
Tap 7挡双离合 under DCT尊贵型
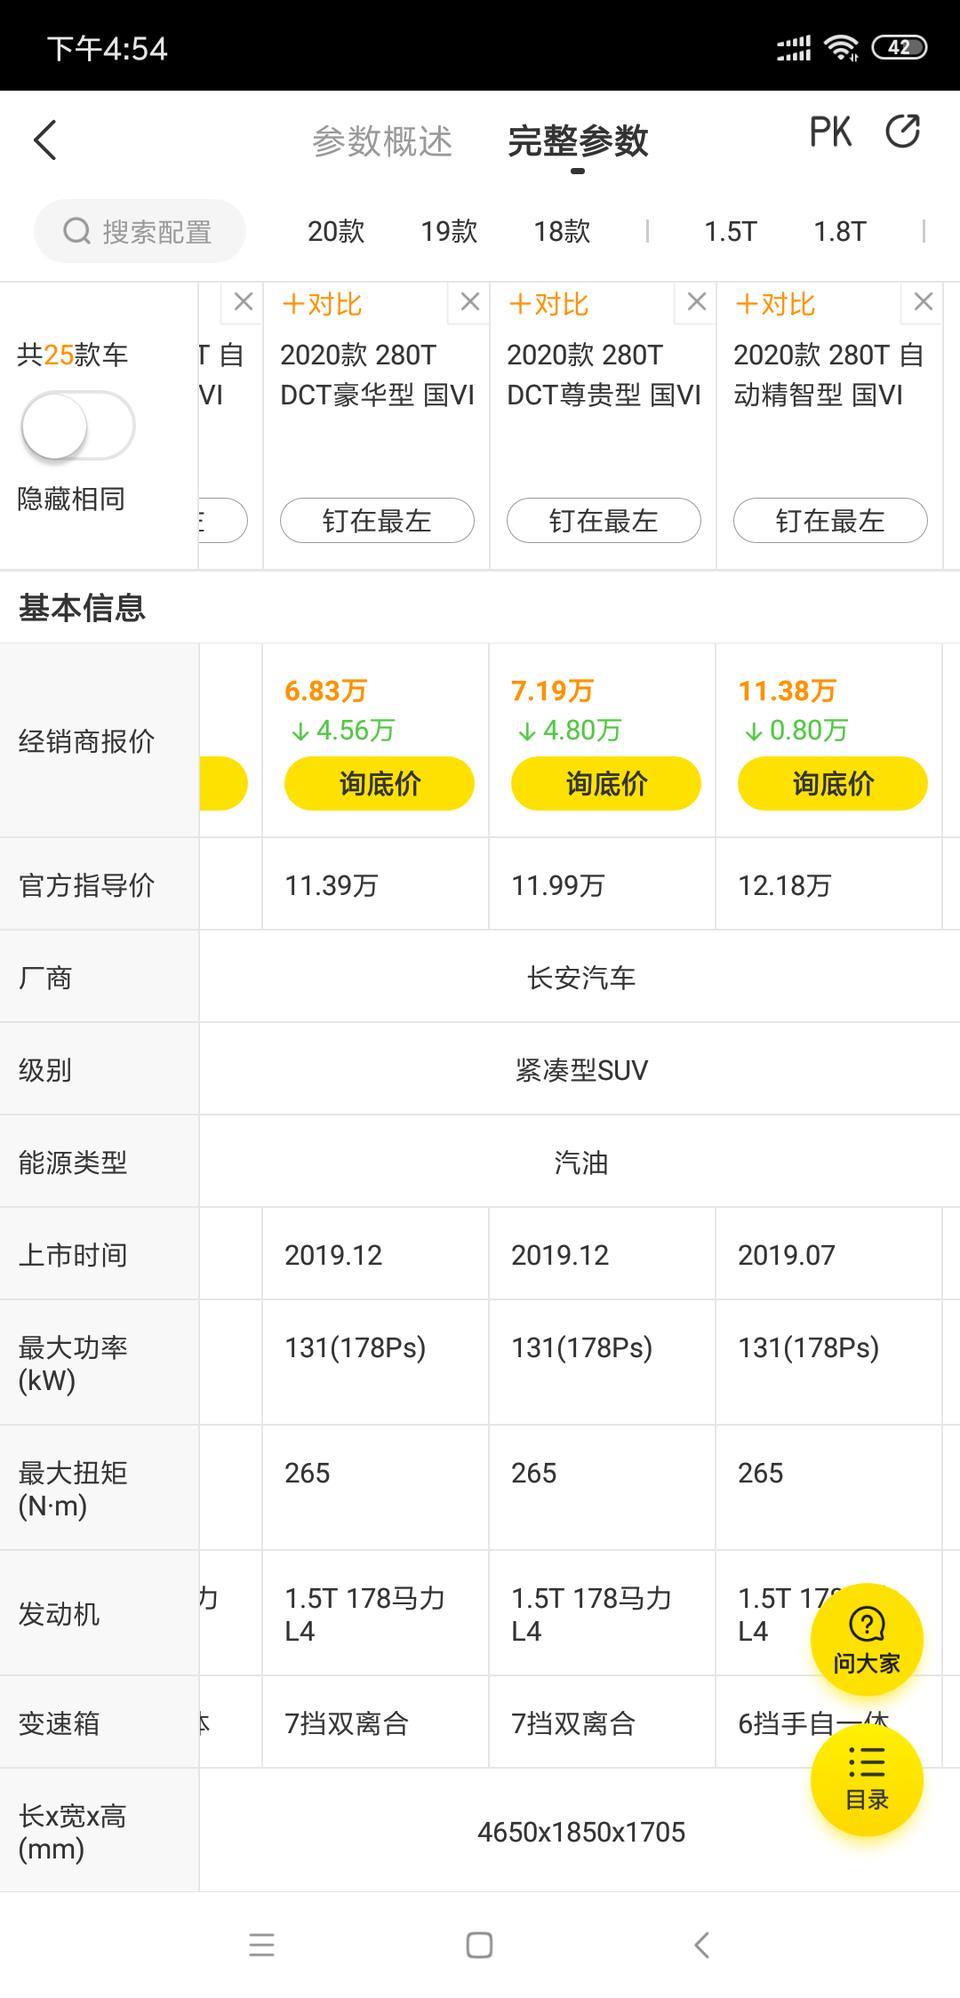pos(573,1723)
